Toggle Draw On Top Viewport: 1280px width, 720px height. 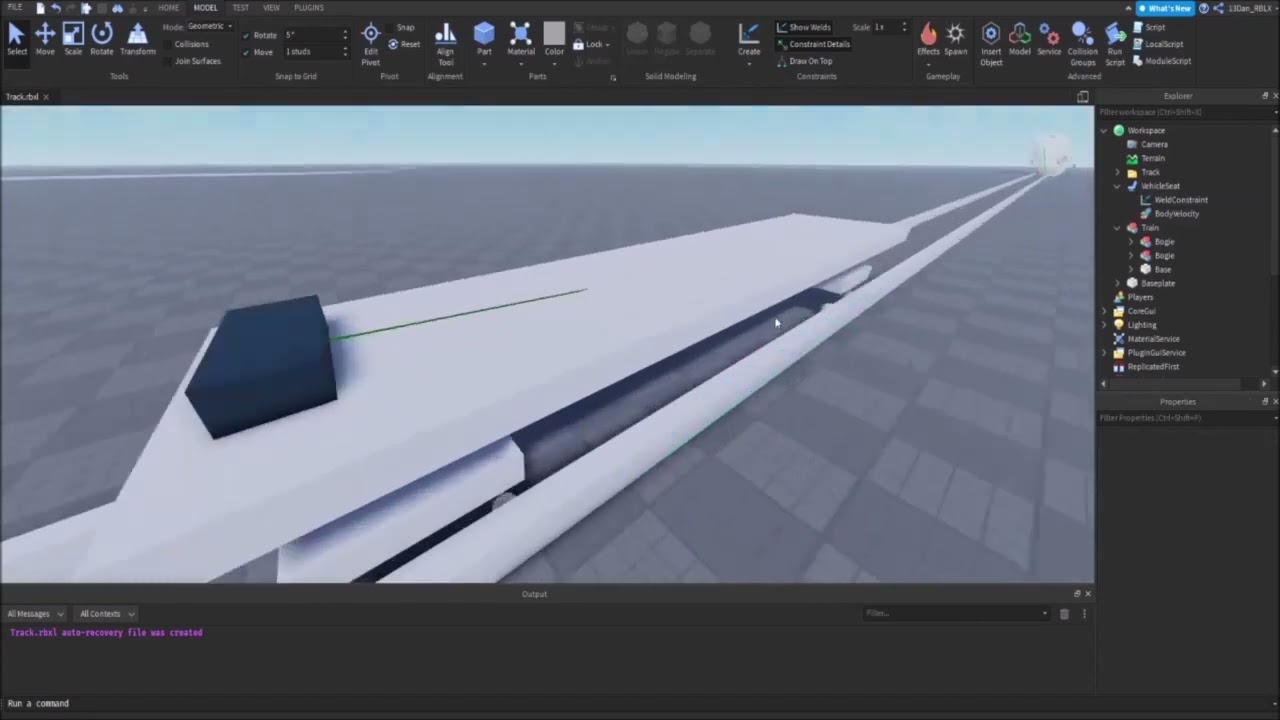coord(805,61)
